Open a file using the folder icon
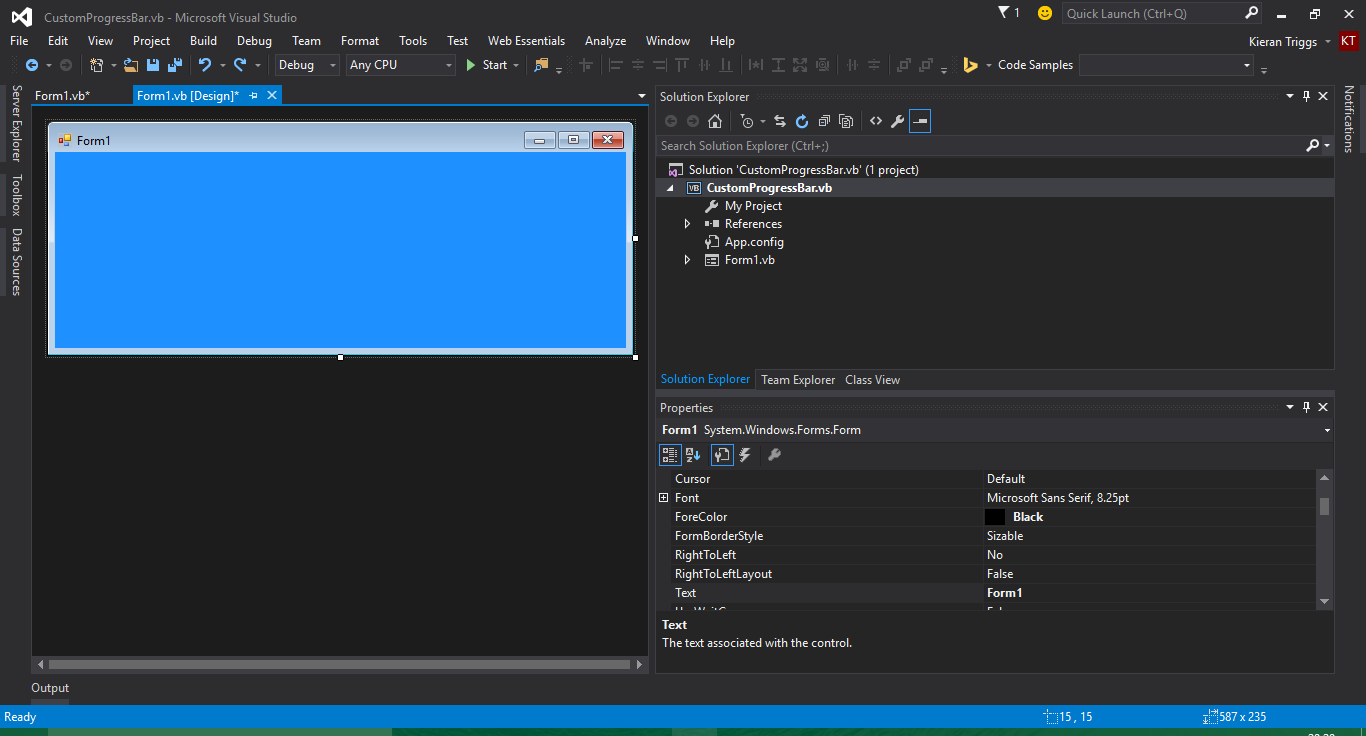The height and width of the screenshot is (736, 1366). pyautogui.click(x=131, y=65)
